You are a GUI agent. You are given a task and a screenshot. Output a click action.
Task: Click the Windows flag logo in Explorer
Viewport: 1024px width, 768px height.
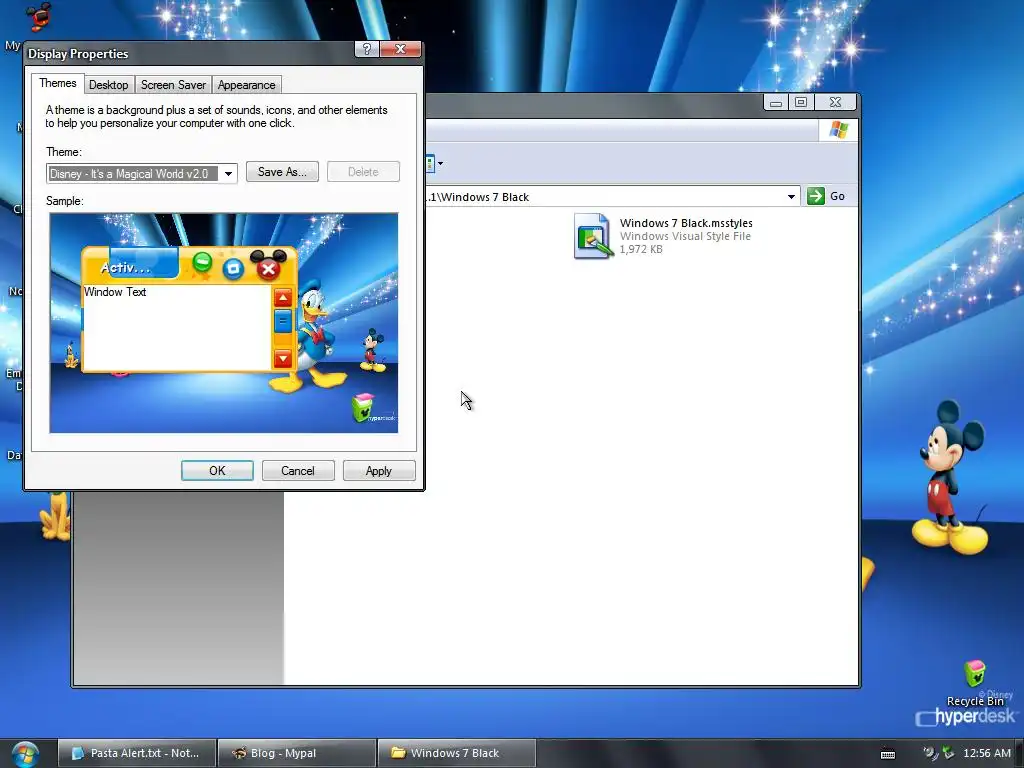pos(839,130)
